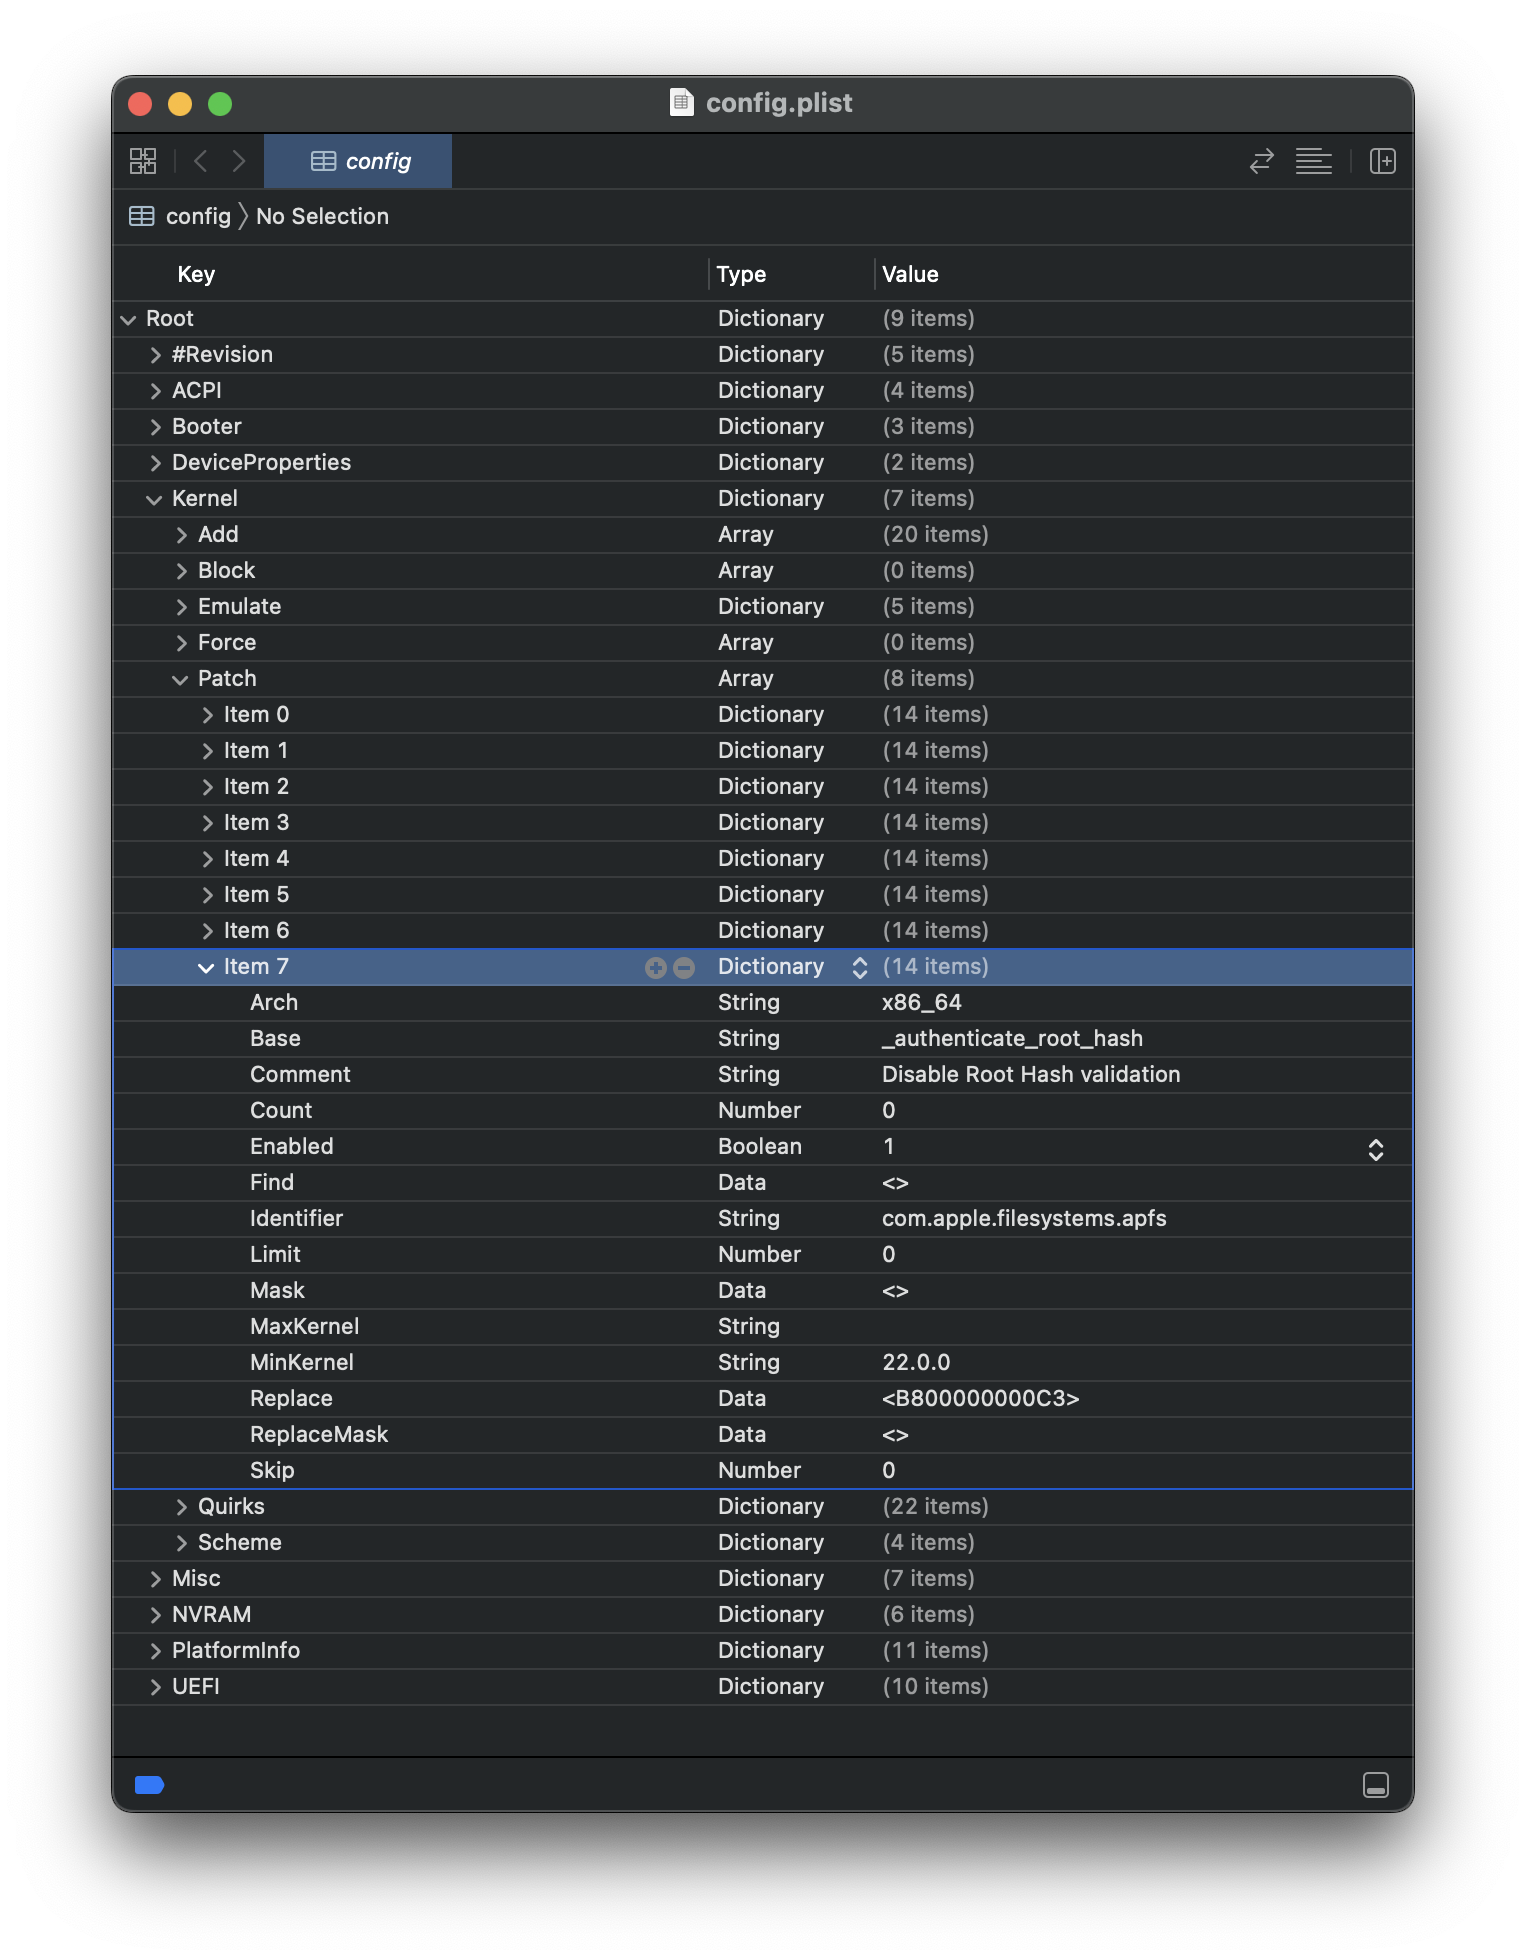The image size is (1526, 1960).
Task: Click the swap editor arrows icon
Action: 1262,161
